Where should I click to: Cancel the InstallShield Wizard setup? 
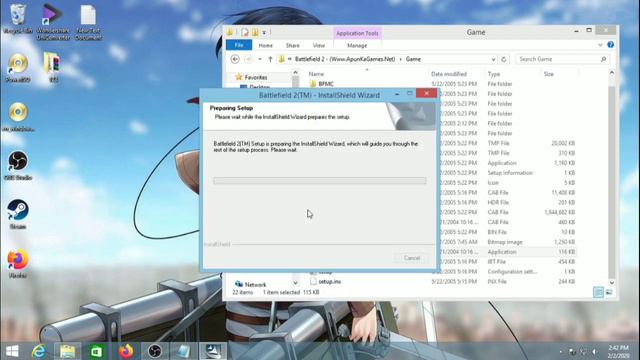411,258
